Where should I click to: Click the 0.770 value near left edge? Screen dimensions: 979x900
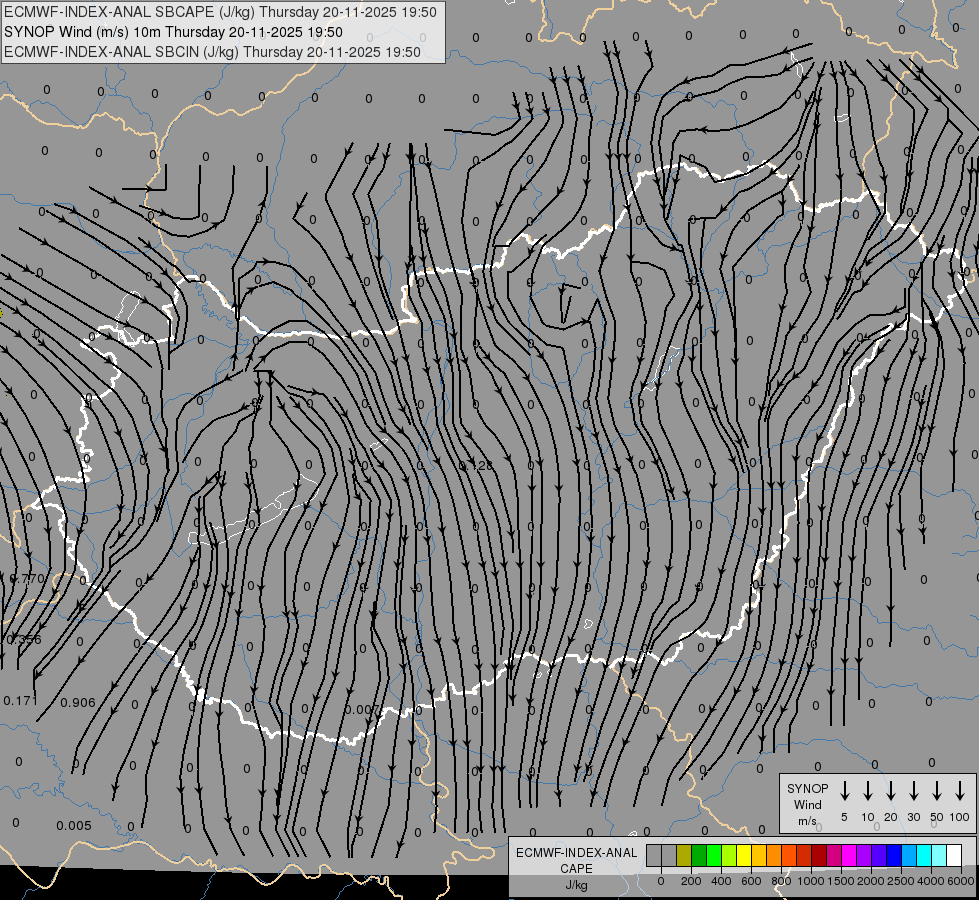[x=28, y=578]
